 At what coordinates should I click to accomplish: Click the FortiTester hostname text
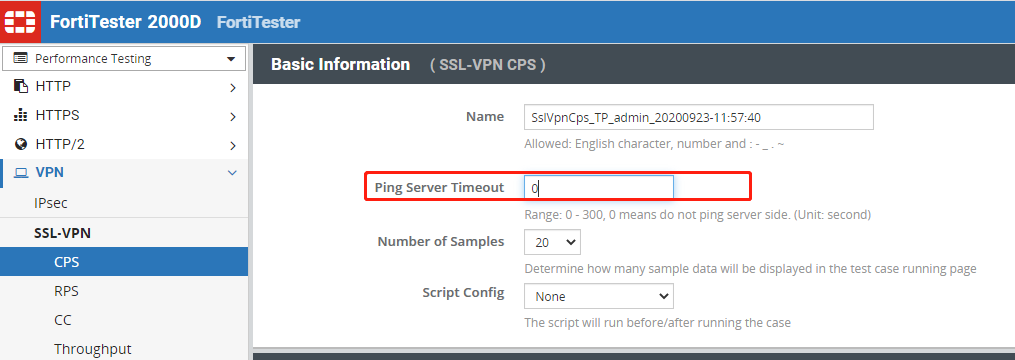258,22
